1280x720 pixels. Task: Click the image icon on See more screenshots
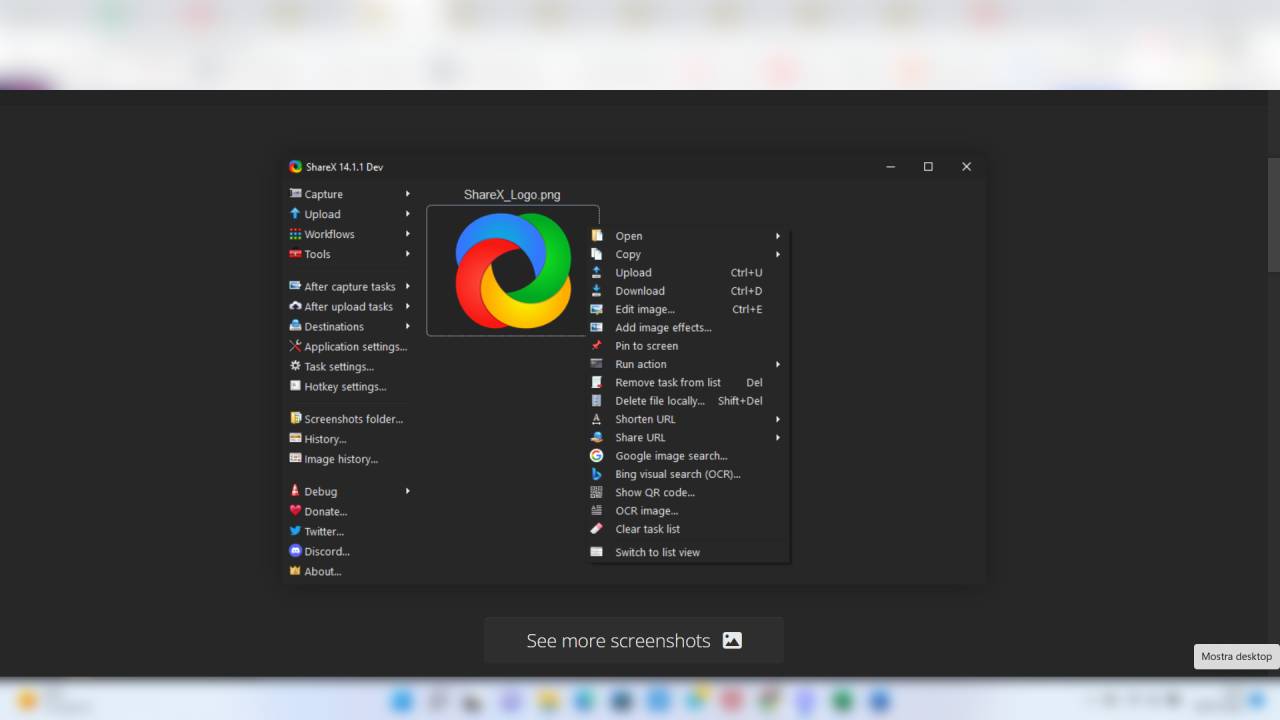732,640
